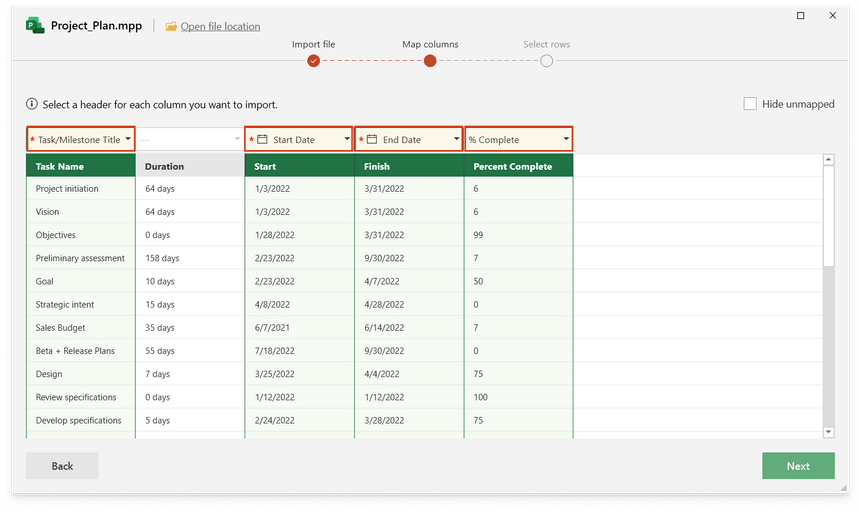Screen dimensions: 861x511
Task: Expand the % Complete mapping dropdown
Action: click(566, 140)
